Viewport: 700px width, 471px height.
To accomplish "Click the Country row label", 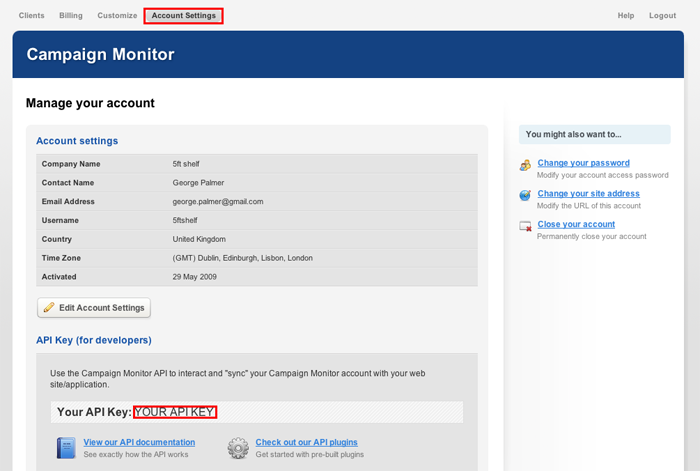I will tap(57, 239).
